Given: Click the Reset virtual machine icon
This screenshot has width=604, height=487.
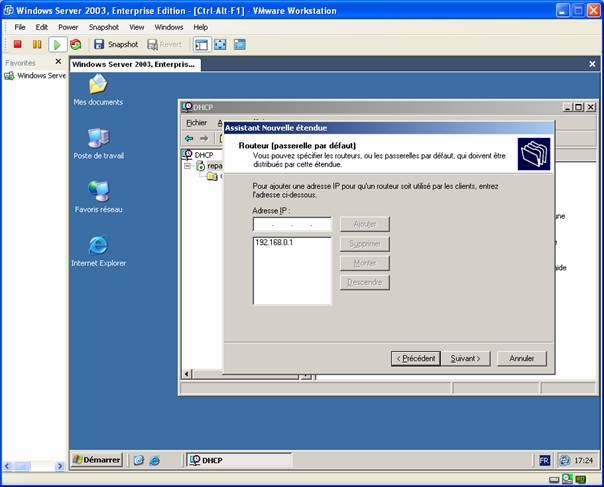Looking at the screenshot, I should 76,44.
